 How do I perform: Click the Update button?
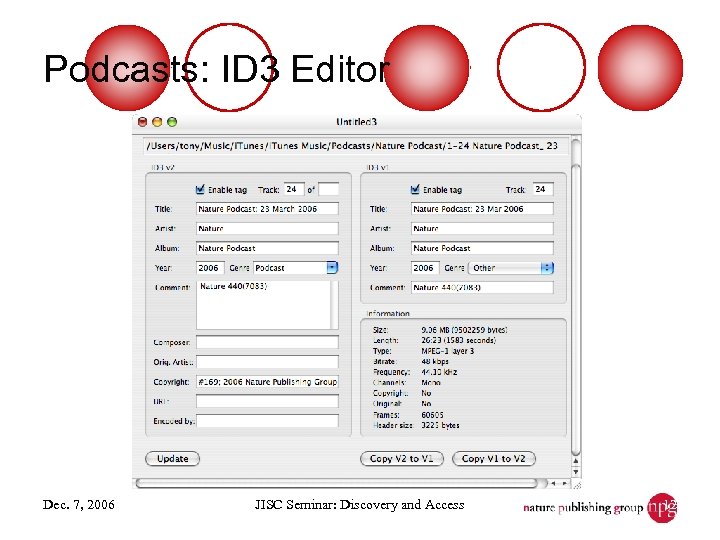pyautogui.click(x=173, y=458)
